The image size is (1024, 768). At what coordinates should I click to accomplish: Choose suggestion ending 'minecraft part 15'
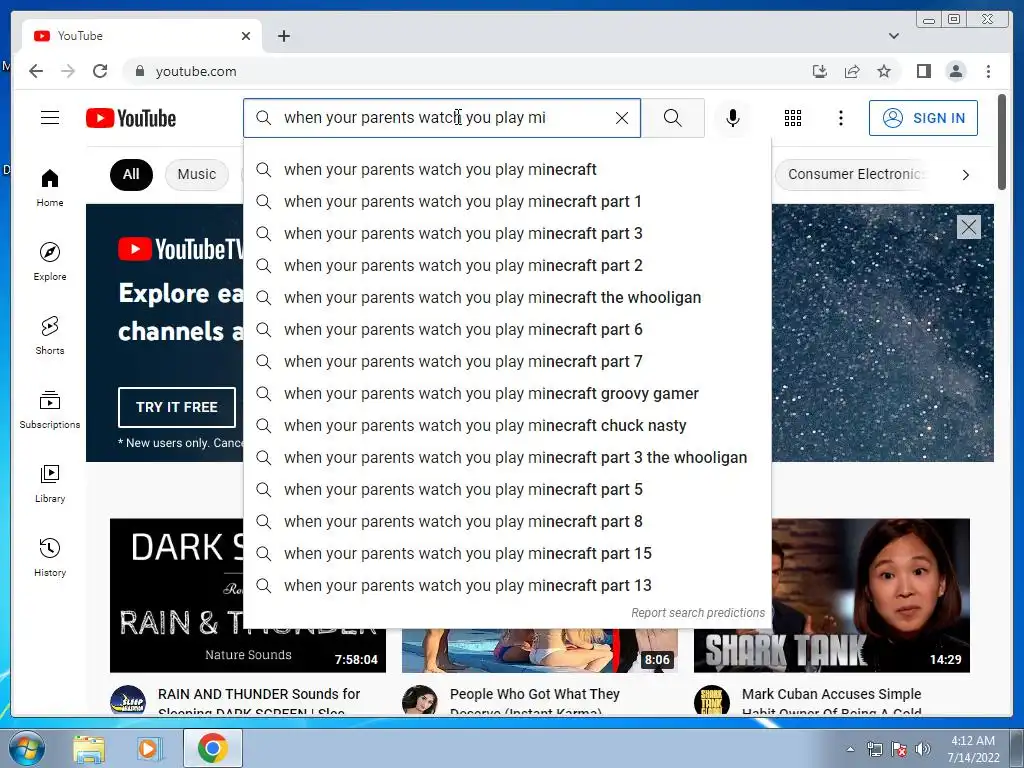[x=507, y=554]
